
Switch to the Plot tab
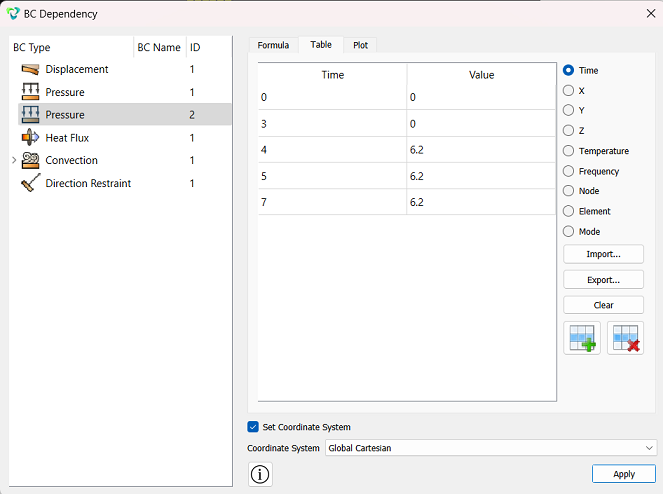click(360, 45)
